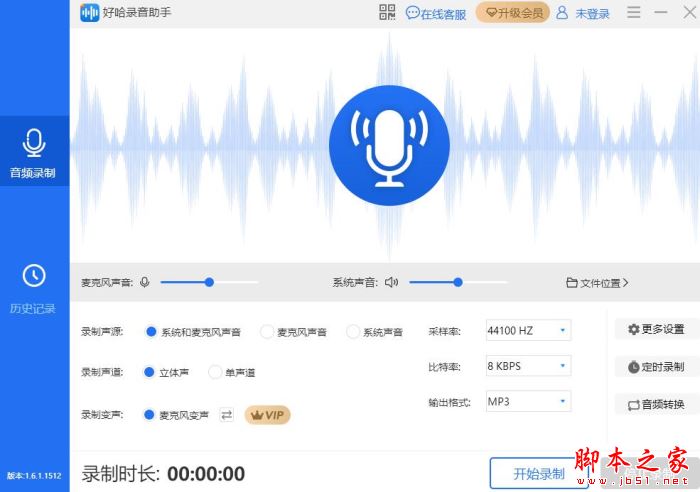Expand the 输出格式 MP3 dropdown
The image size is (700, 492).
click(528, 401)
